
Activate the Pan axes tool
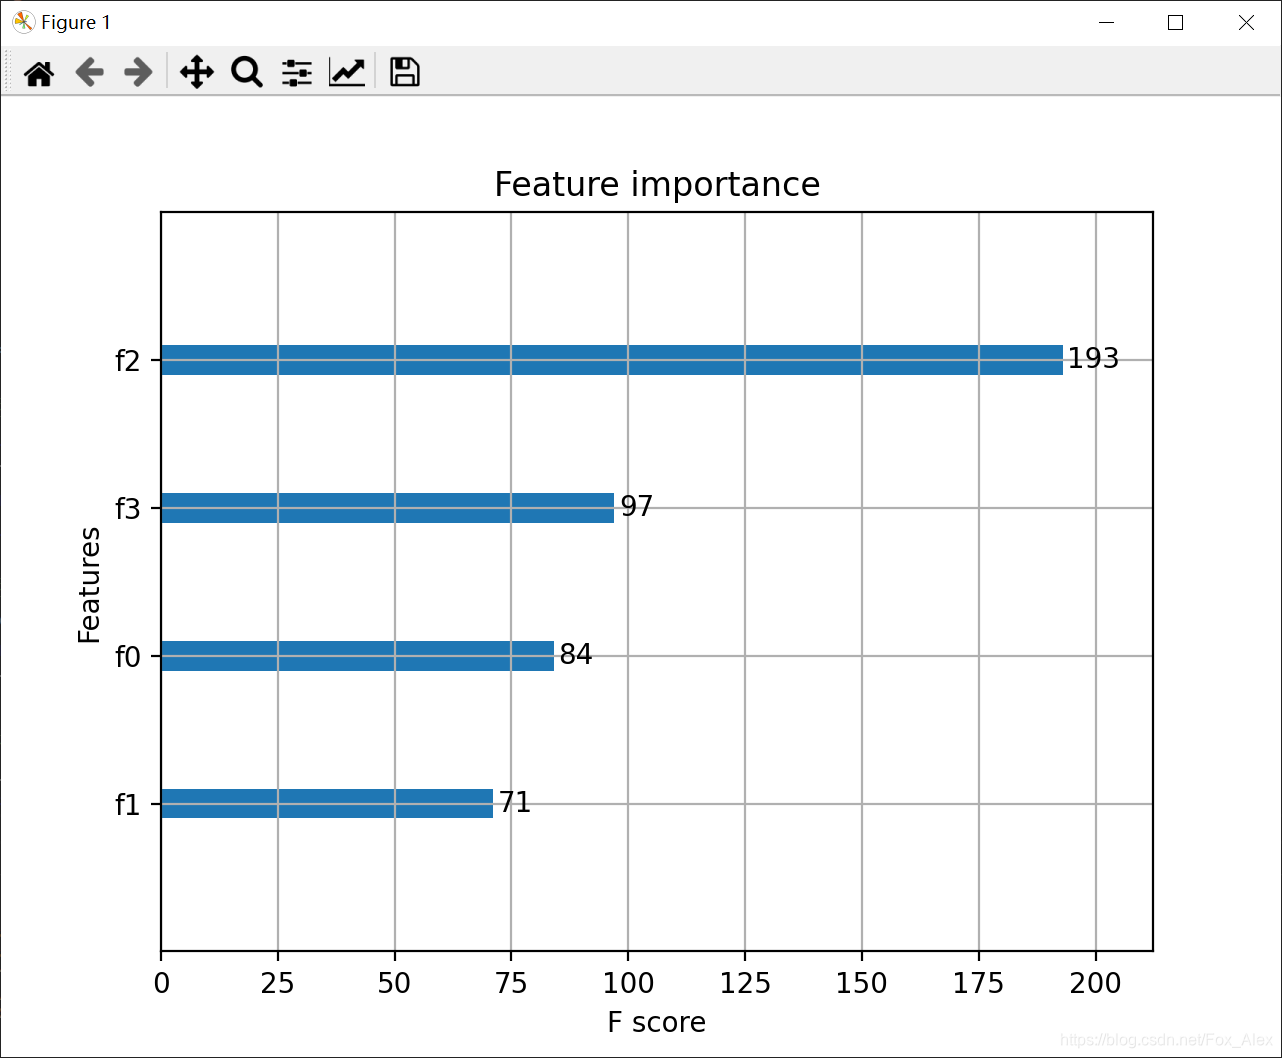tap(197, 72)
